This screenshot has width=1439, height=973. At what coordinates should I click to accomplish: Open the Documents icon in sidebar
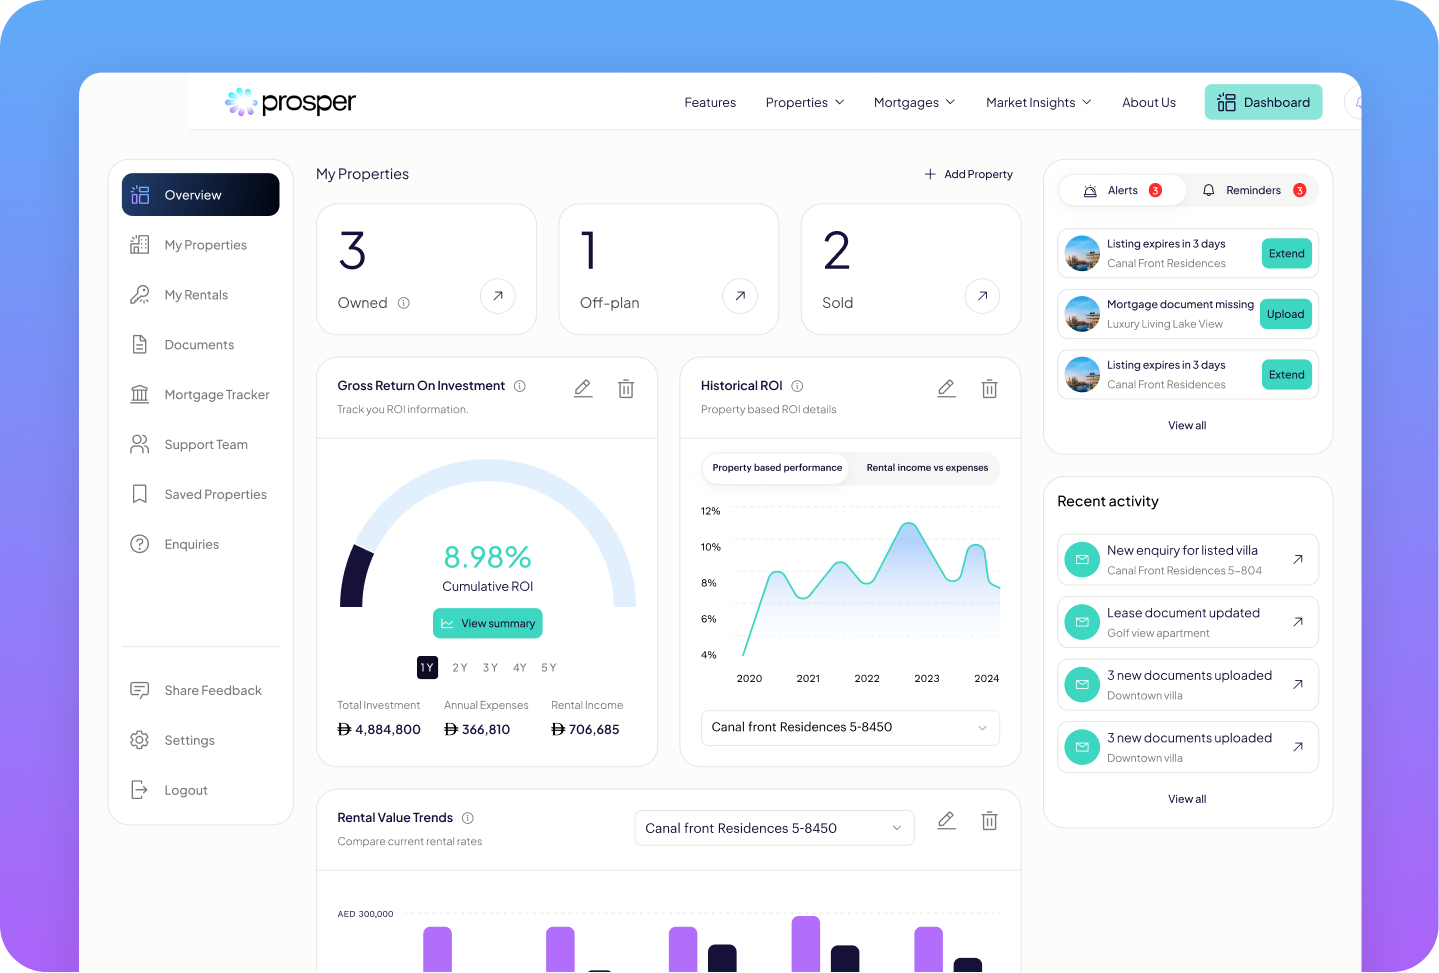point(140,344)
